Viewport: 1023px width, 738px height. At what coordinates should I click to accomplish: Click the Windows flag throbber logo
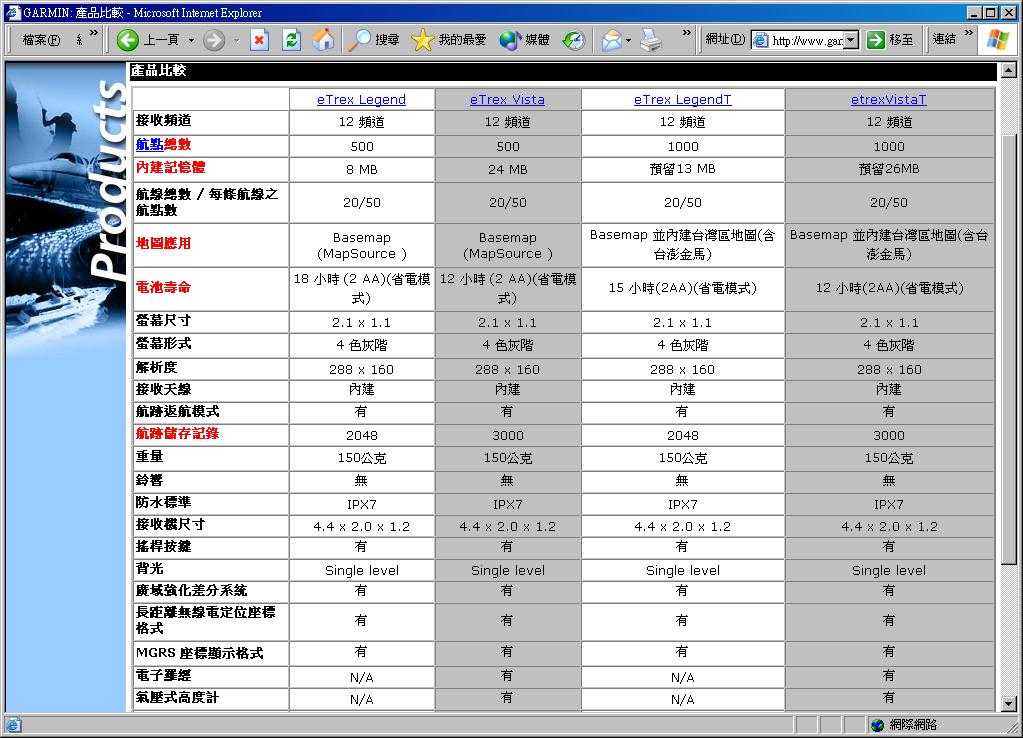coord(997,40)
